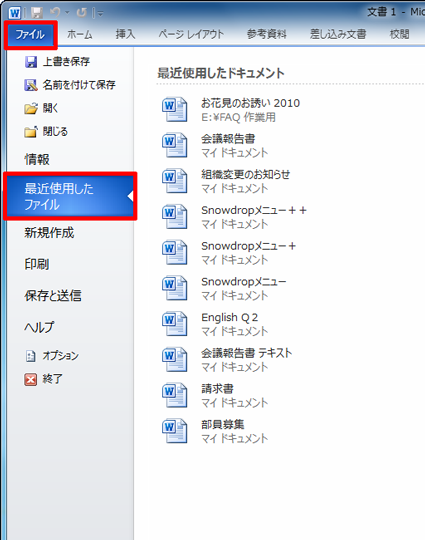Click the file path E:¥FAQ 作業用
This screenshot has height=540, width=425.
pyautogui.click(x=239, y=117)
